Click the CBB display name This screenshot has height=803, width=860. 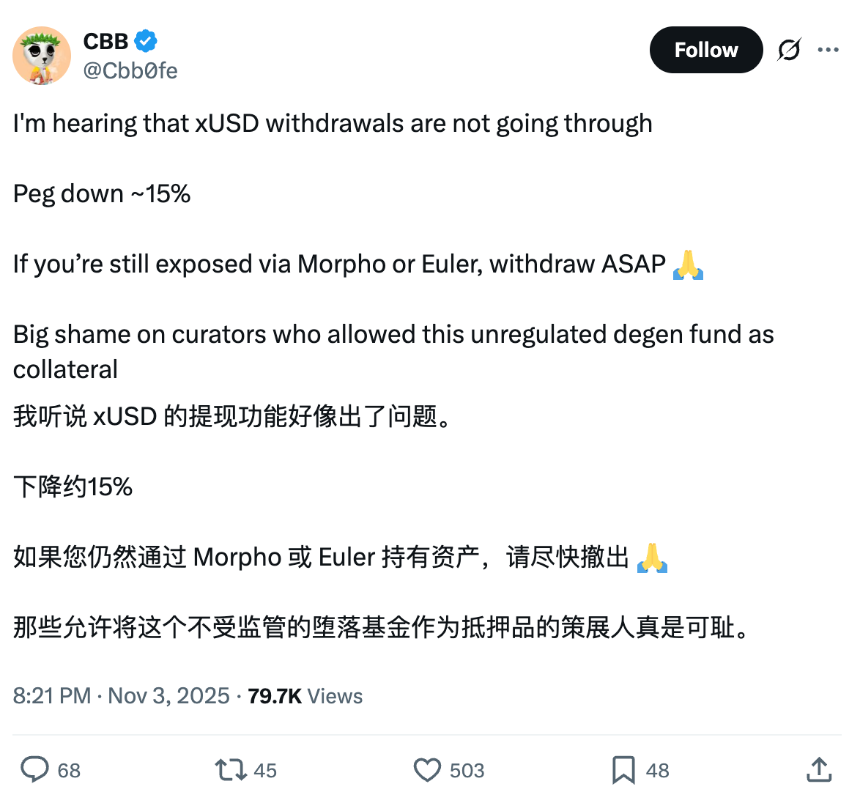click(x=104, y=41)
